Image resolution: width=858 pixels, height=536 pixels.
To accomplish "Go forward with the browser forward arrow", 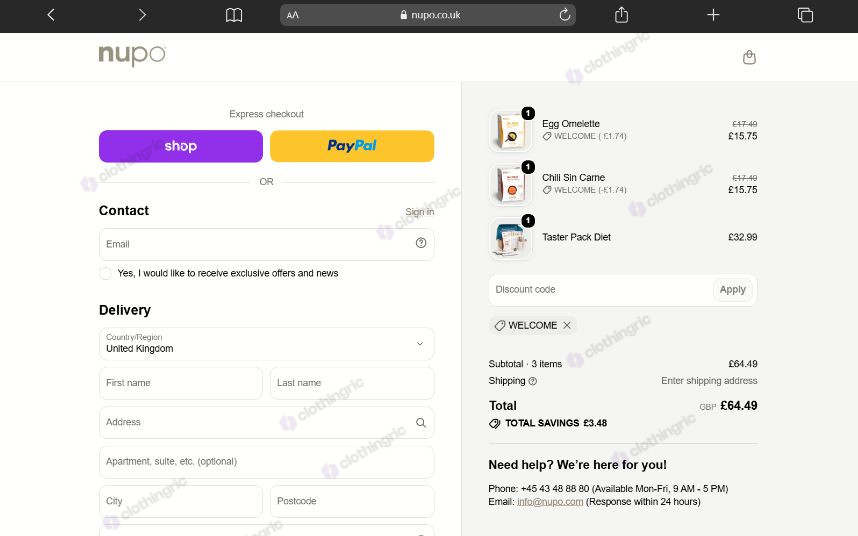I will click(142, 15).
